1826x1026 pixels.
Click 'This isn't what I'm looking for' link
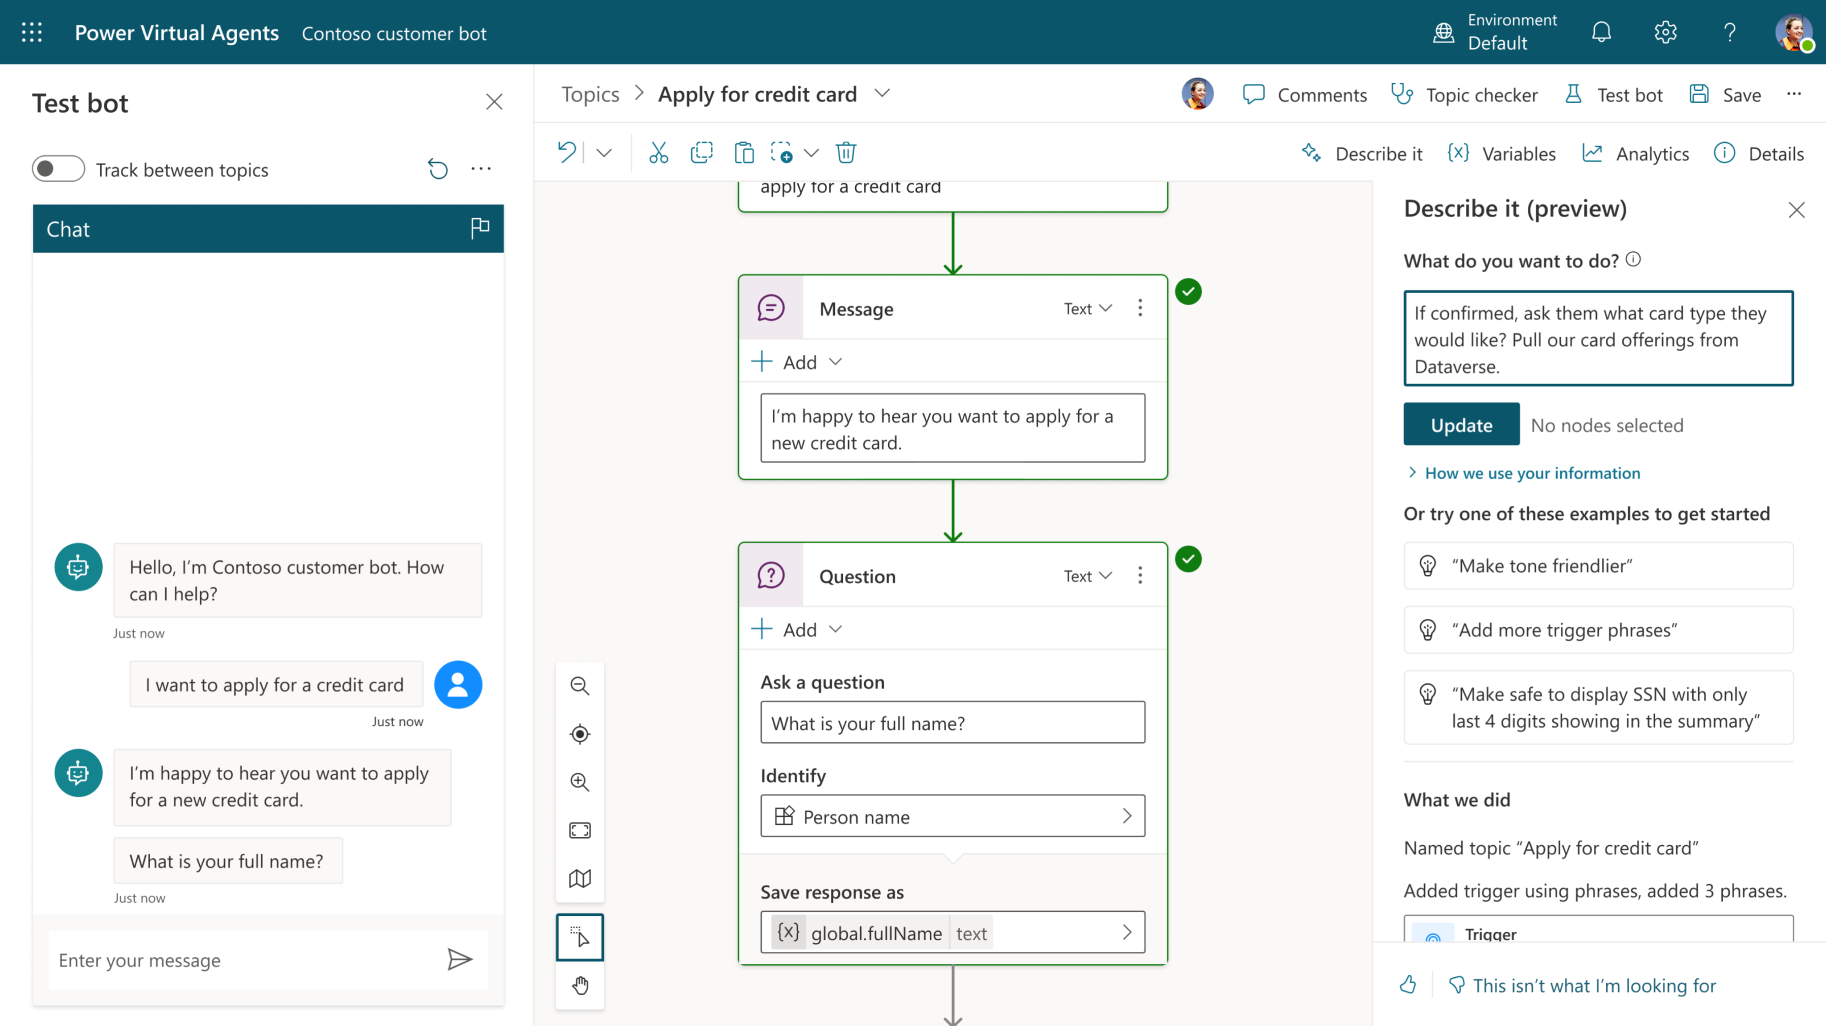[1595, 985]
